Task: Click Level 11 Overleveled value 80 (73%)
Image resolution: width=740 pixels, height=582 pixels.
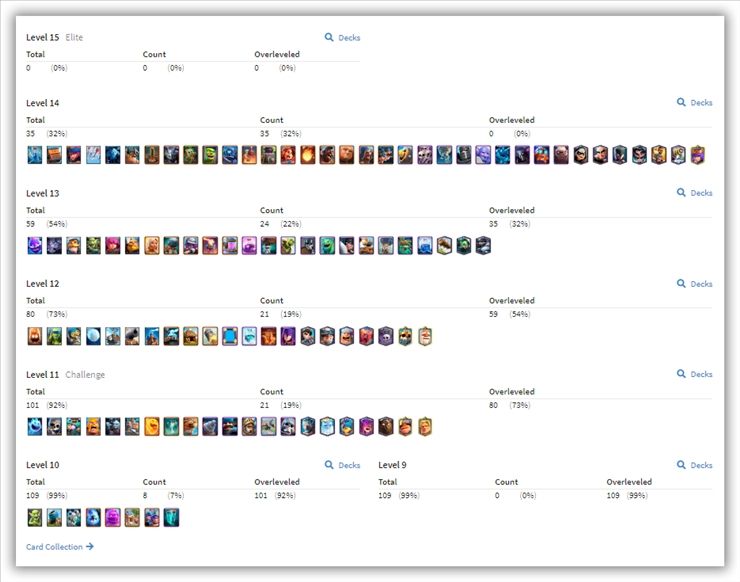Action: pyautogui.click(x=510, y=405)
